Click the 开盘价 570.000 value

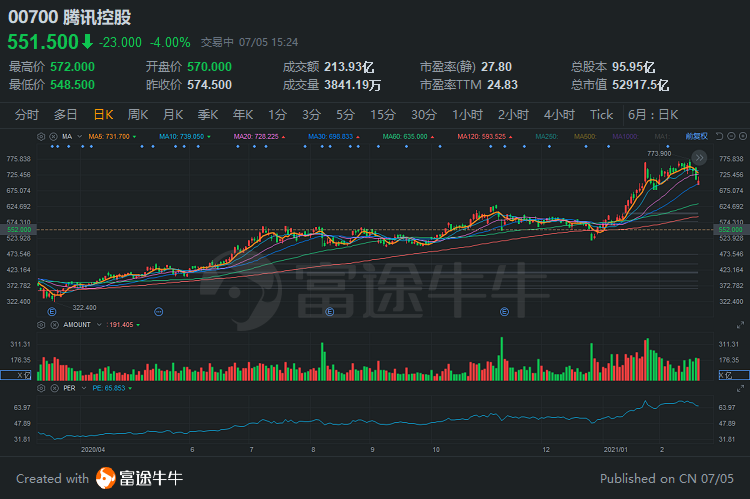pyautogui.click(x=210, y=67)
